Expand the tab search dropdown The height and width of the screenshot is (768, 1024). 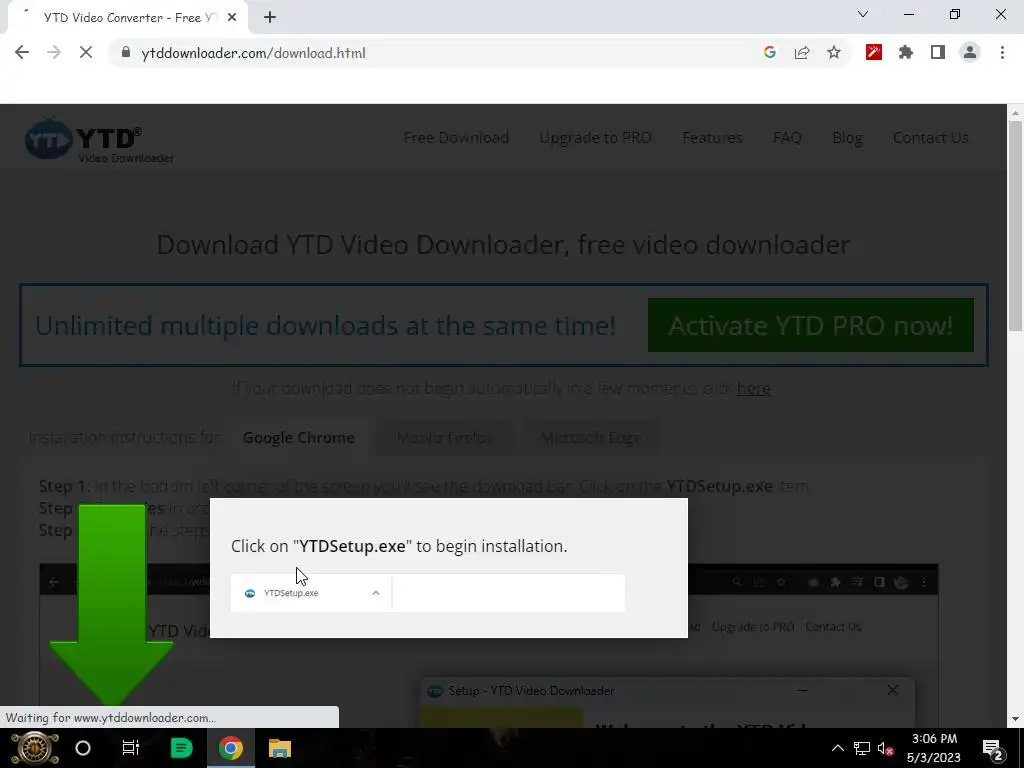coord(863,14)
